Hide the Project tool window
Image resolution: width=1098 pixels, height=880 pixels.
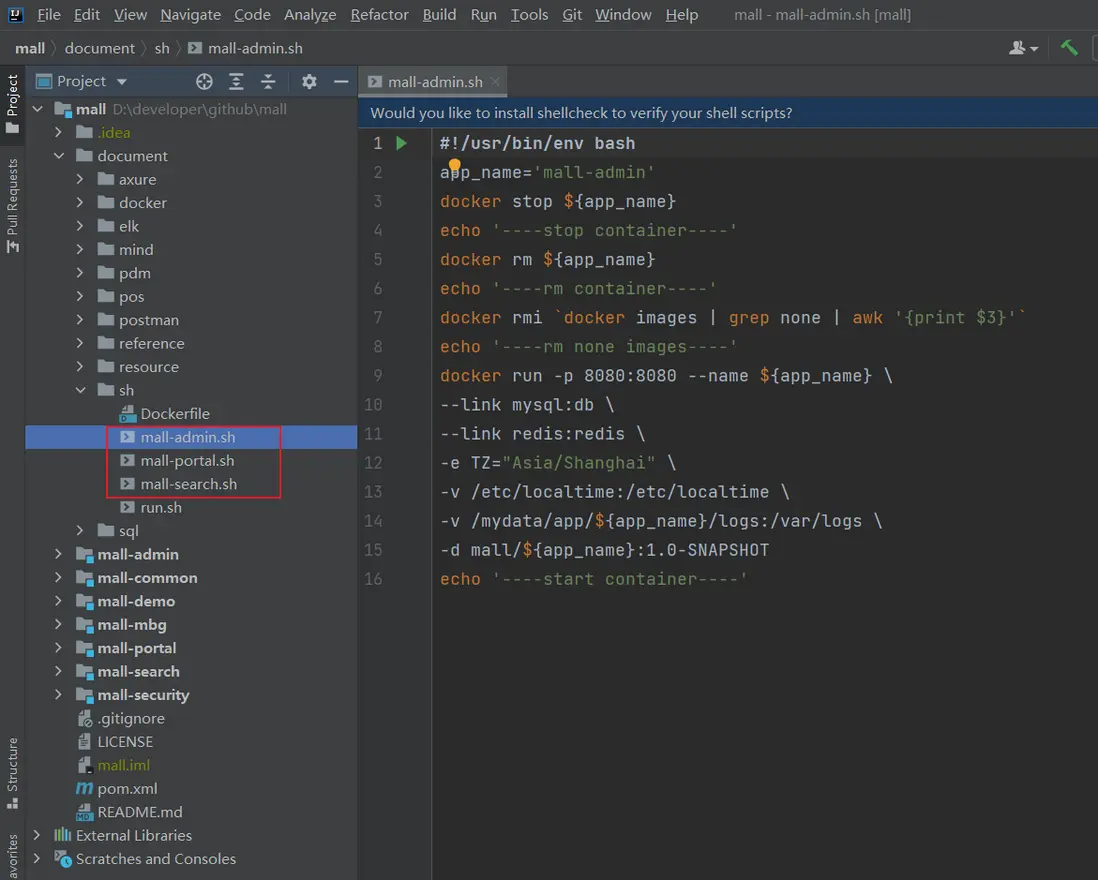(341, 81)
